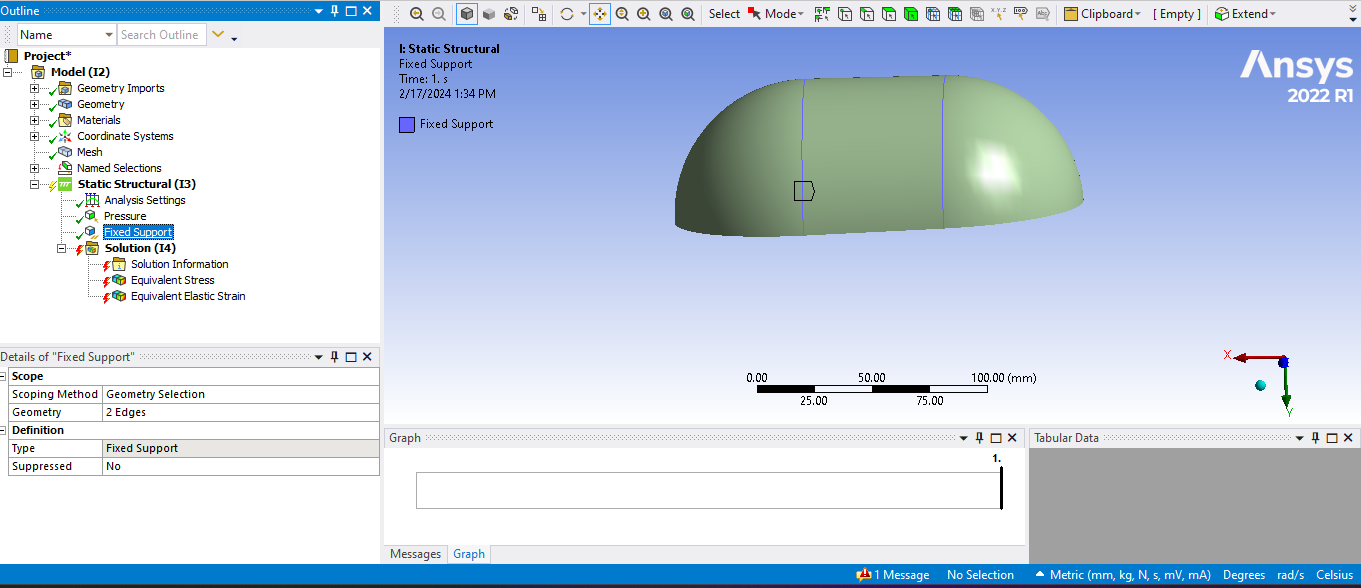Click the time marker in Graph
This screenshot has width=1361, height=588.
coord(1000,488)
